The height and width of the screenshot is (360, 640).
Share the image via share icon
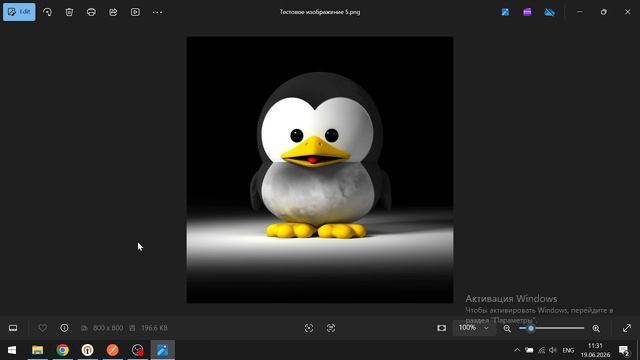[x=113, y=12]
